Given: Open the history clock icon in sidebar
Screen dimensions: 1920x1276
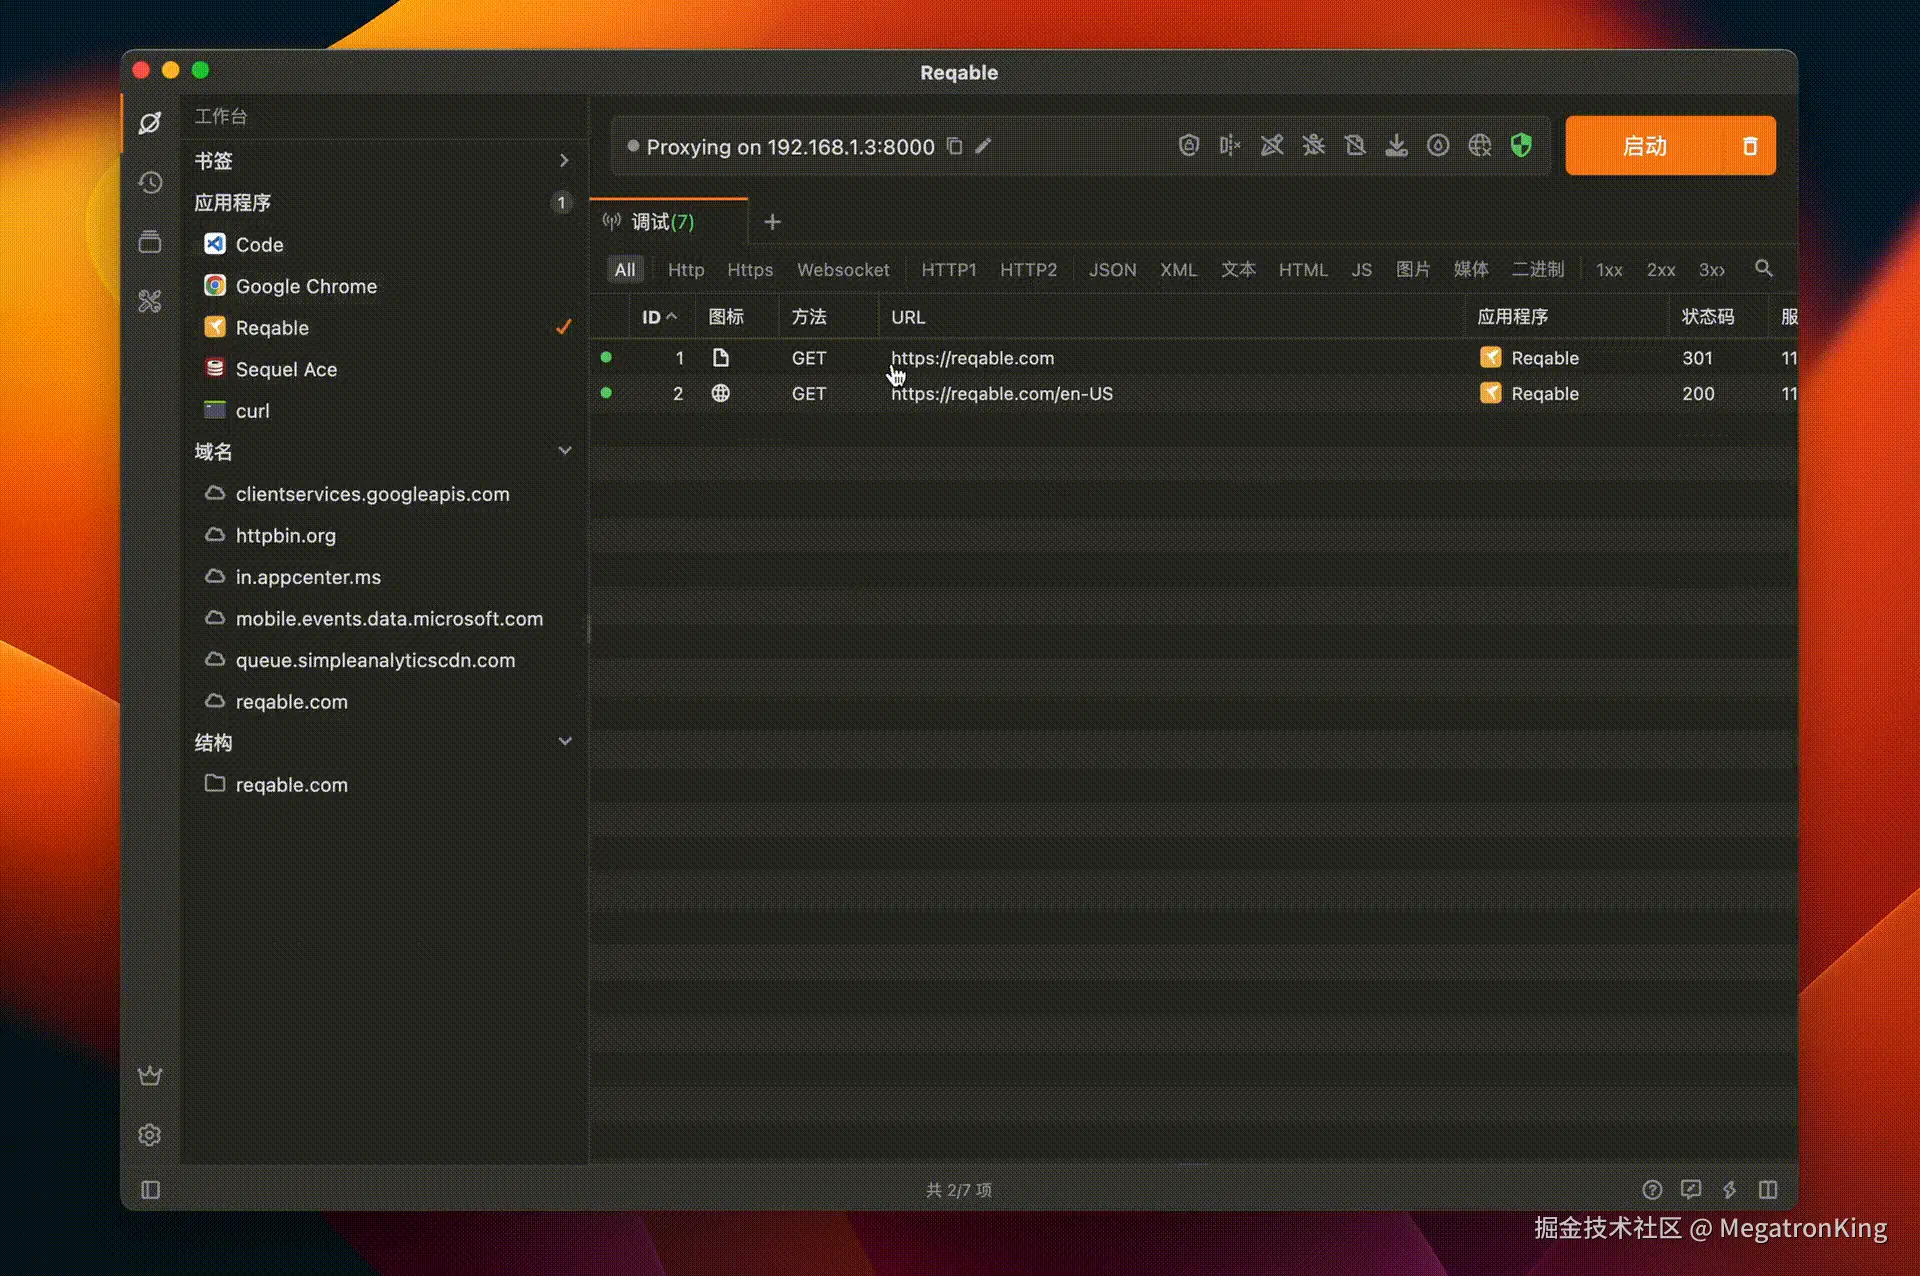Looking at the screenshot, I should click(x=150, y=182).
